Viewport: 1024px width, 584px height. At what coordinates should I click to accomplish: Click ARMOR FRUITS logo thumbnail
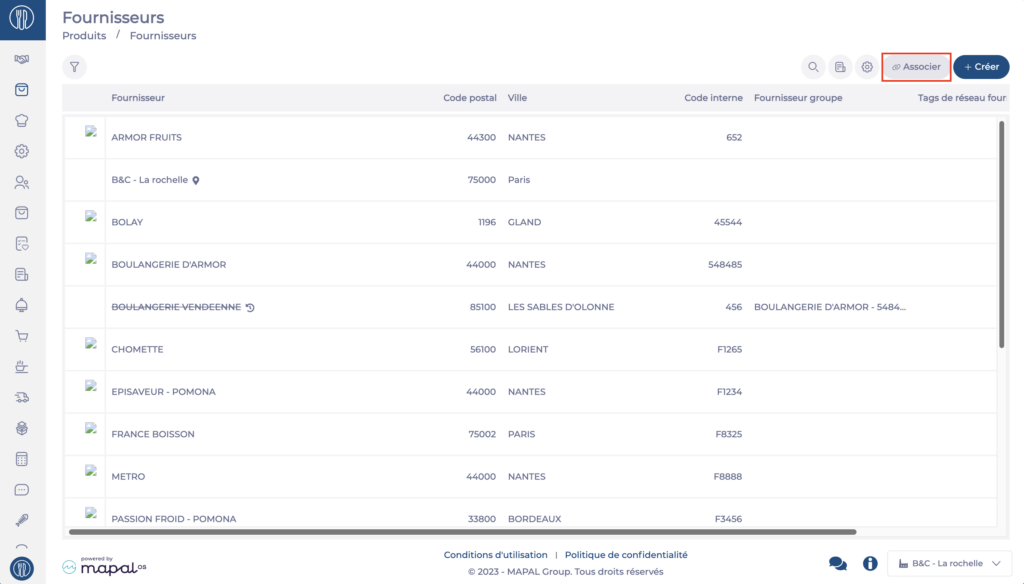coord(91,131)
